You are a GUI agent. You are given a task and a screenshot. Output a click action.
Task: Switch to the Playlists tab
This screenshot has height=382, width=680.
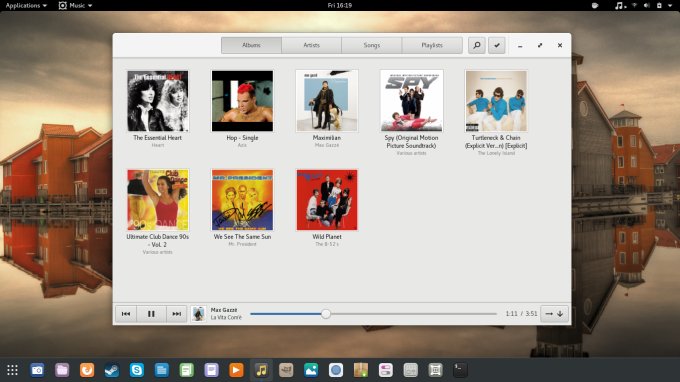(432, 45)
